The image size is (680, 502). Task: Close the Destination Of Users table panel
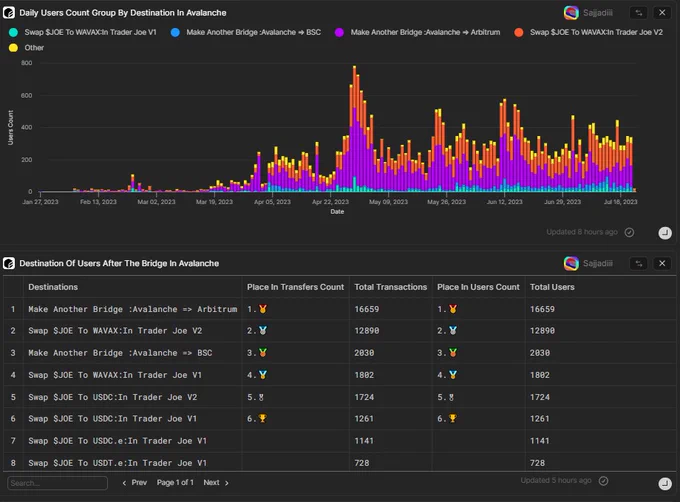662,263
